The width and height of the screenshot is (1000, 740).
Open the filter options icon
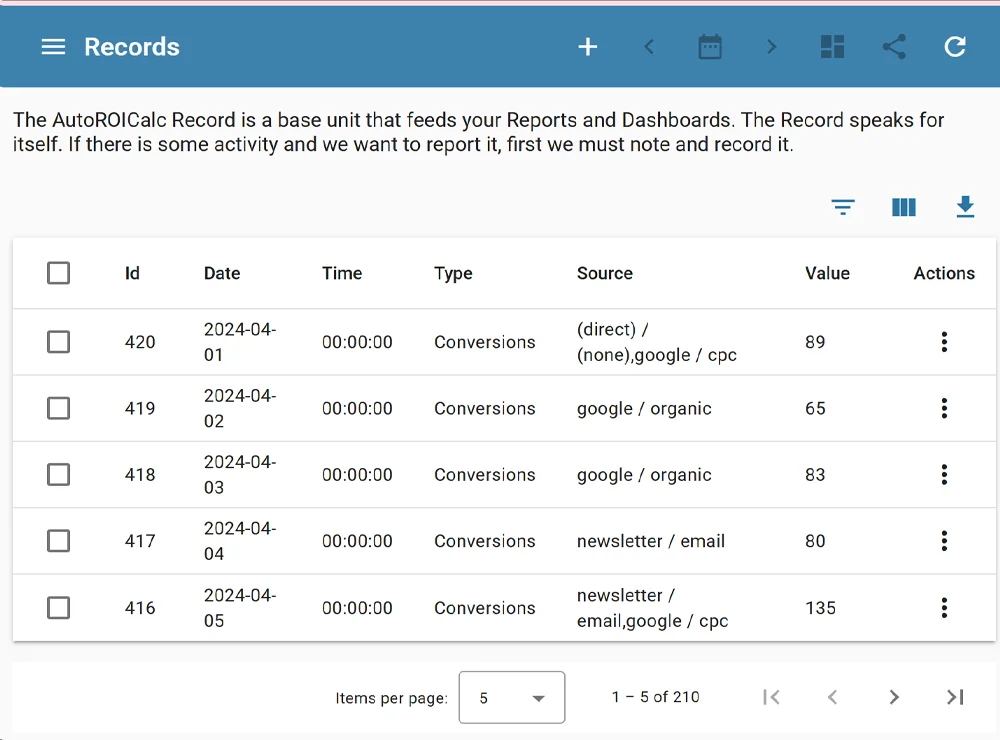843,207
